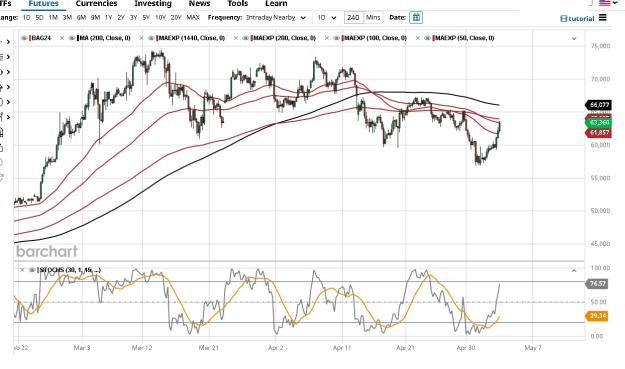
Task: Click the 66,077 black price tag
Action: coord(598,105)
